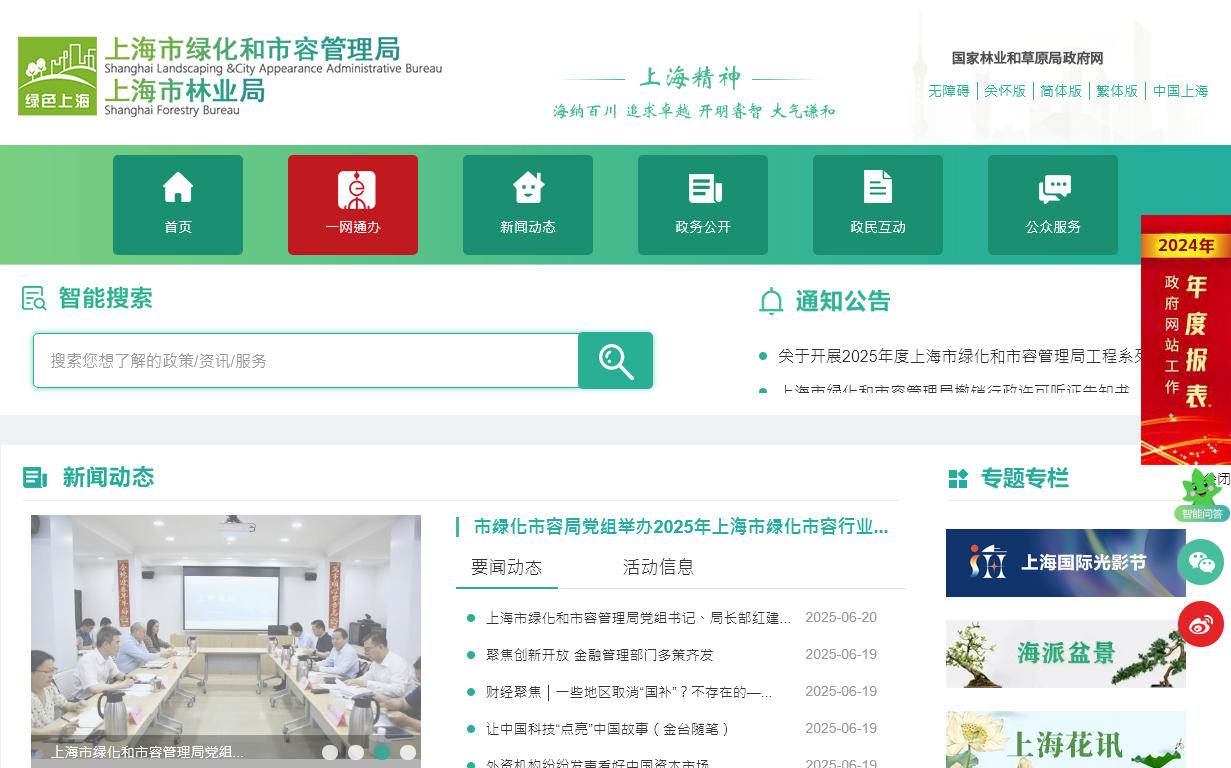Open news 财经聚焦｜一些地区取消“国补”
Image resolution: width=1231 pixels, height=768 pixels.
point(629,692)
